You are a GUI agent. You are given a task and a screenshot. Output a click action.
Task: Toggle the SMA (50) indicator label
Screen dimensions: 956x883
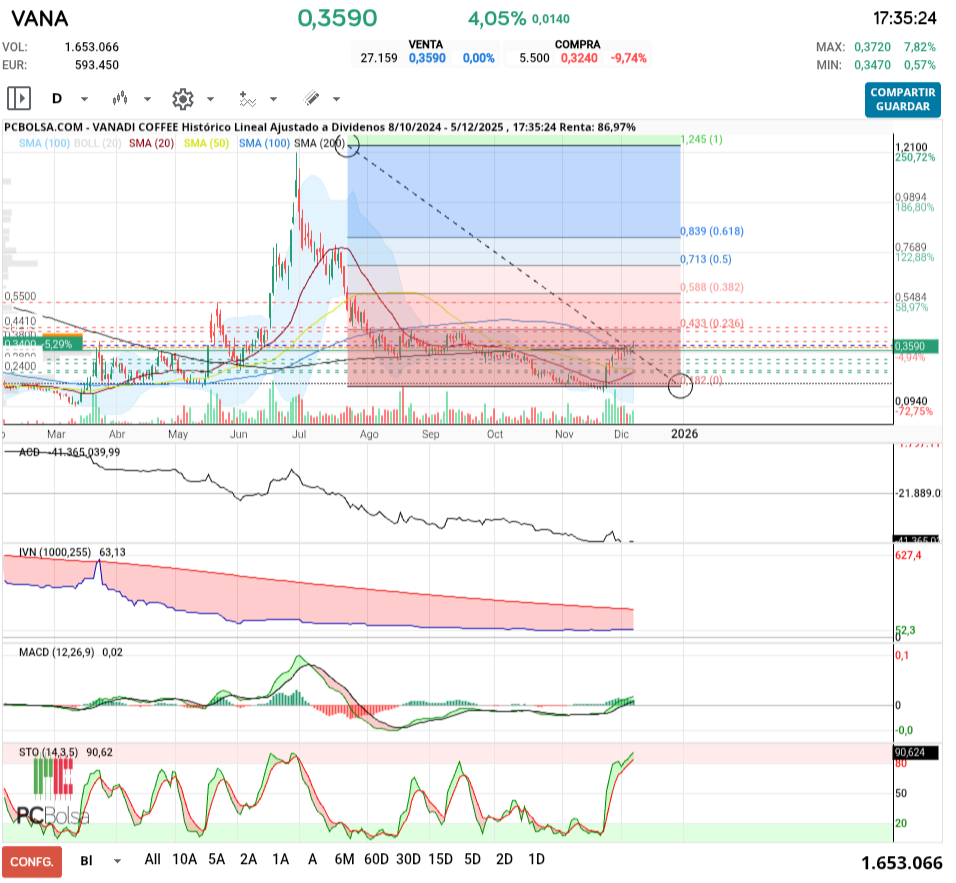208,144
